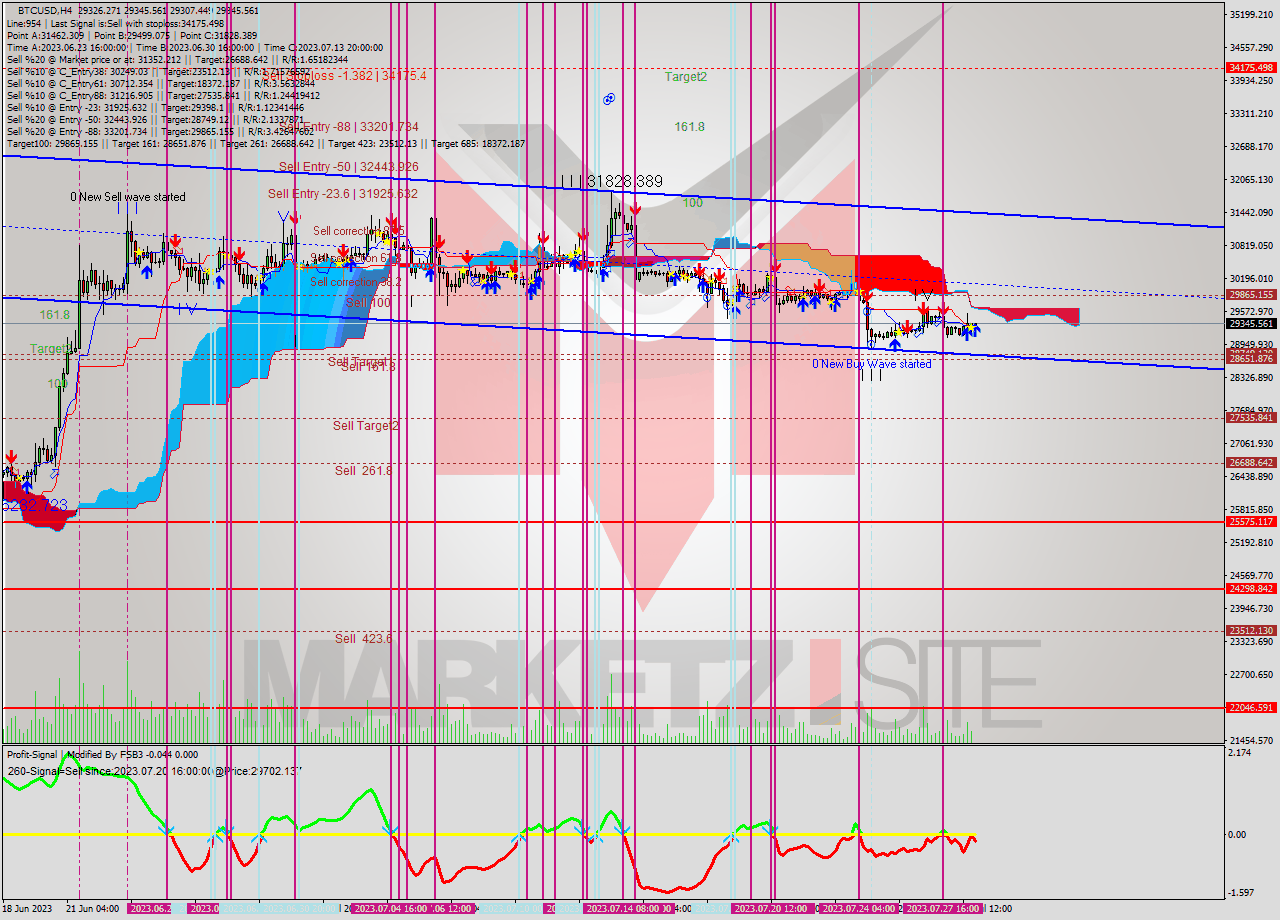Viewport: 1280px width, 920px height.
Task: Select the red sell arrow above the 31828.389 peak
Action: point(636,210)
